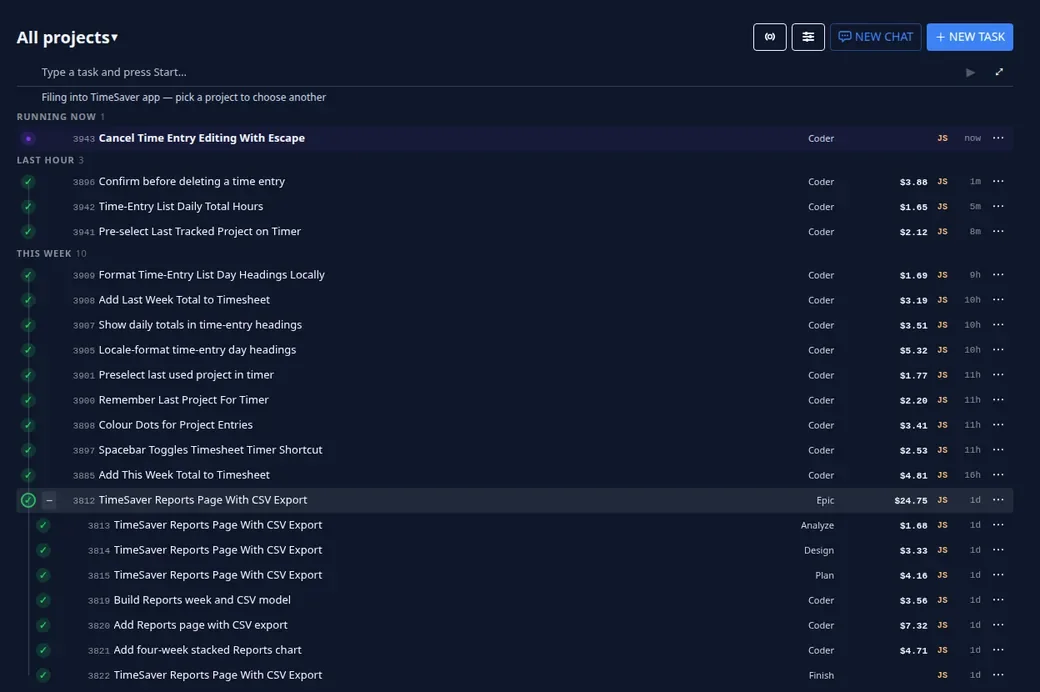1040x692 pixels.
Task: Click the Design label on task 3814
Action: [x=819, y=551]
